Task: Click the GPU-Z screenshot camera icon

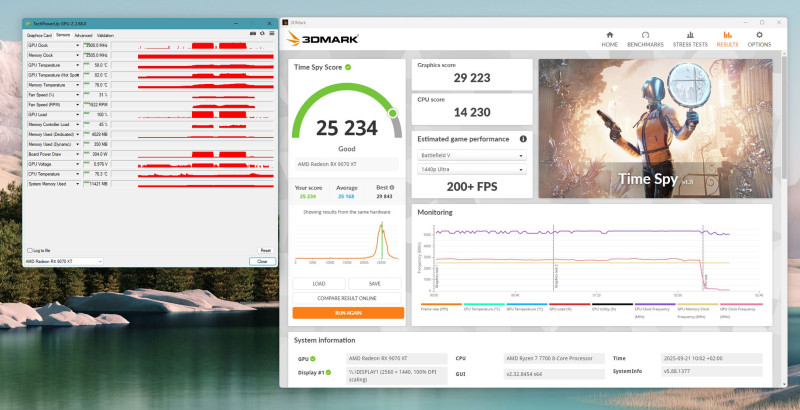Action: 253,34
